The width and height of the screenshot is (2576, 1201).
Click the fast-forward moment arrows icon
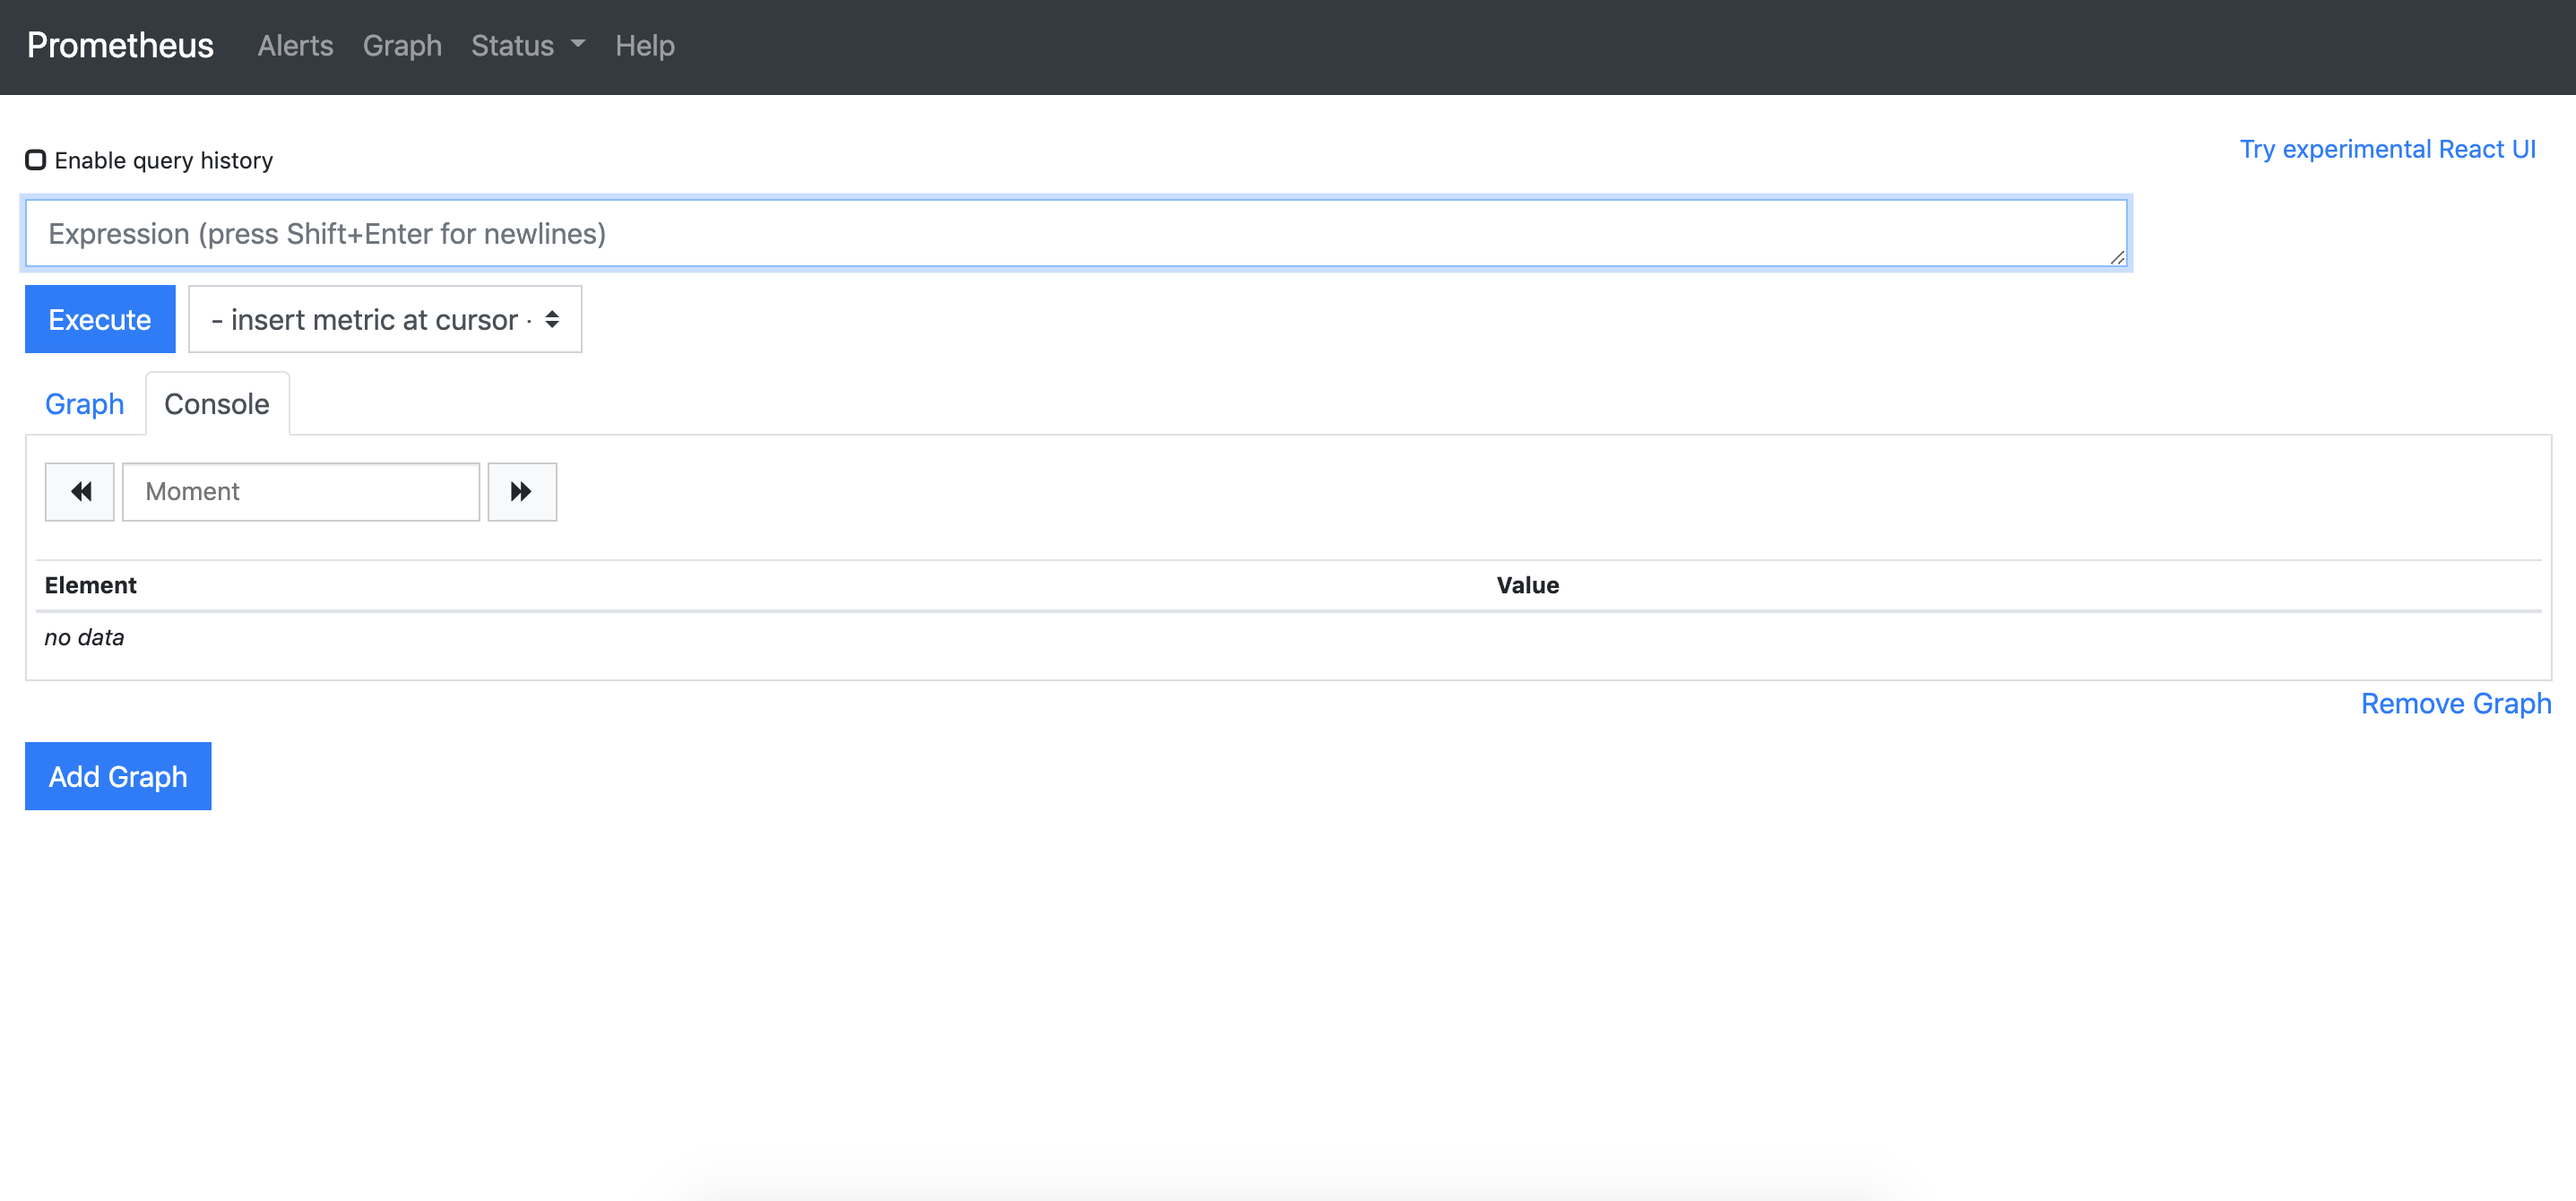(x=522, y=491)
